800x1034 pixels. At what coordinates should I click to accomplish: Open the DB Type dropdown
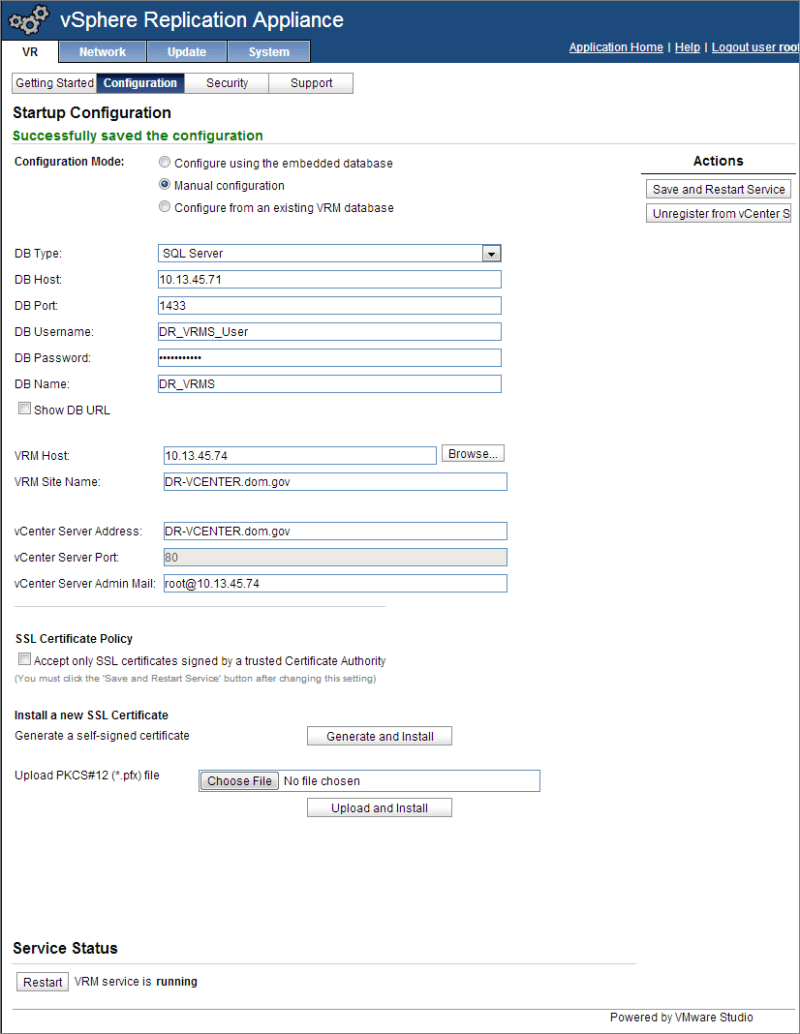(491, 254)
